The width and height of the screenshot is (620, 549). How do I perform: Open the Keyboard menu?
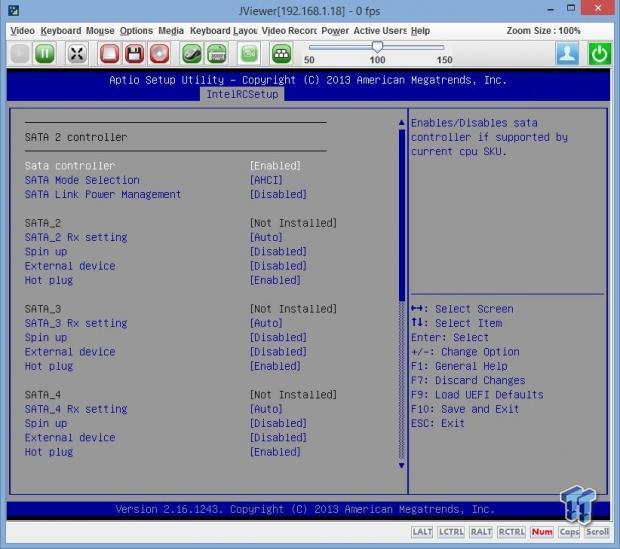coord(60,31)
